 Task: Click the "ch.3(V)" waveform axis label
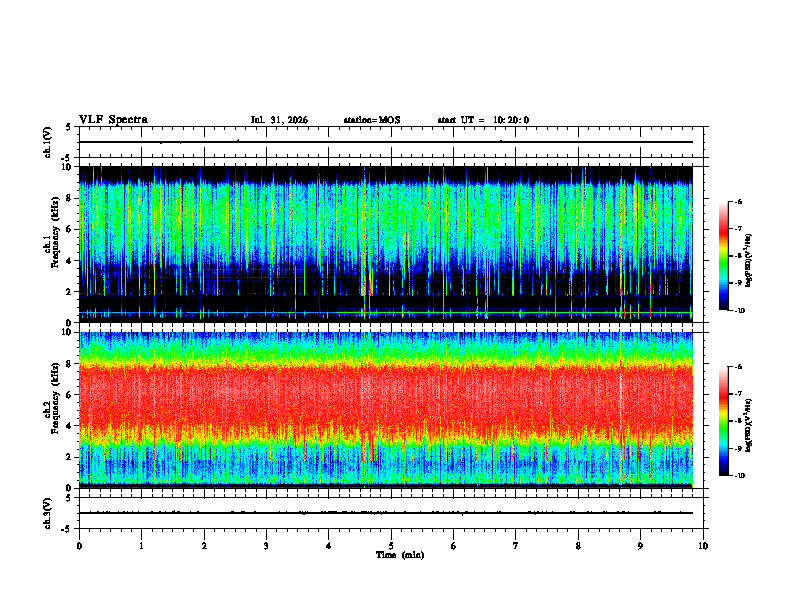pyautogui.click(x=47, y=513)
